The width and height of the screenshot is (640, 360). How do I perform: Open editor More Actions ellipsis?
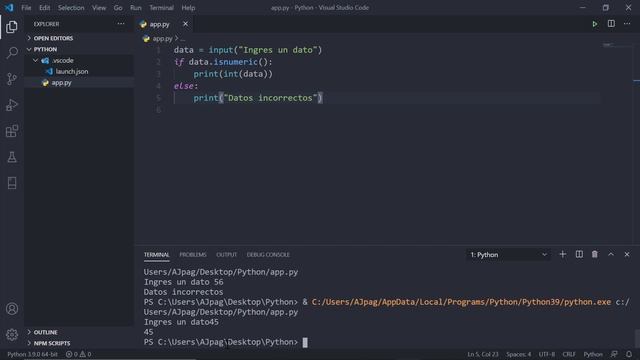point(627,24)
